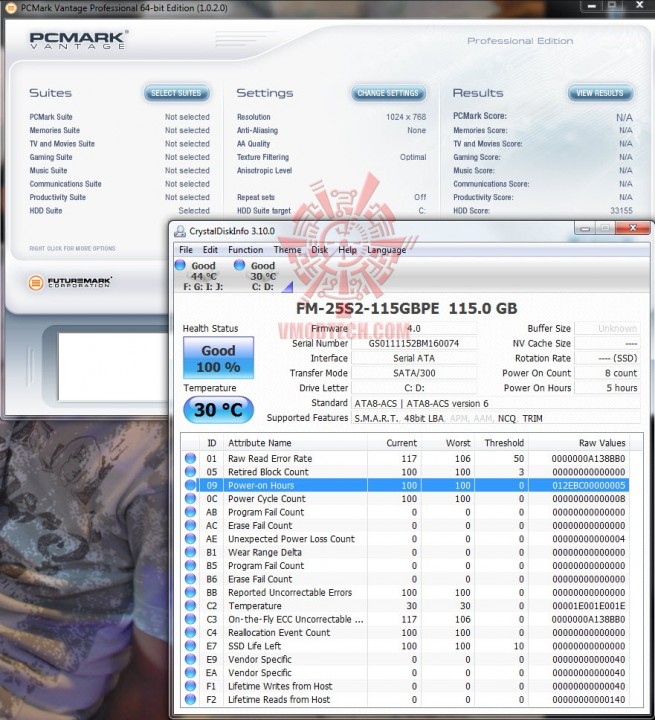Click the Firmware field showing 4.0
This screenshot has width=655, height=720.
tap(413, 328)
